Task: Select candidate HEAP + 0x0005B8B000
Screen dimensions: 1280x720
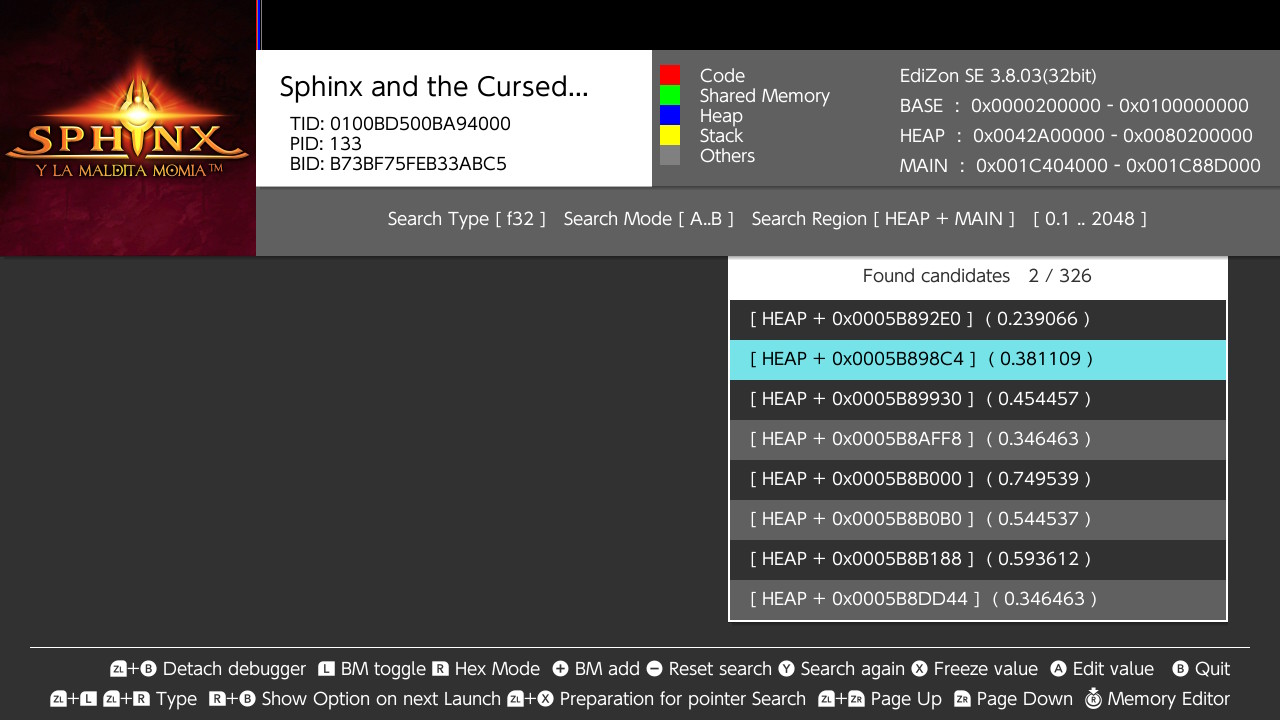Action: pyautogui.click(x=978, y=479)
